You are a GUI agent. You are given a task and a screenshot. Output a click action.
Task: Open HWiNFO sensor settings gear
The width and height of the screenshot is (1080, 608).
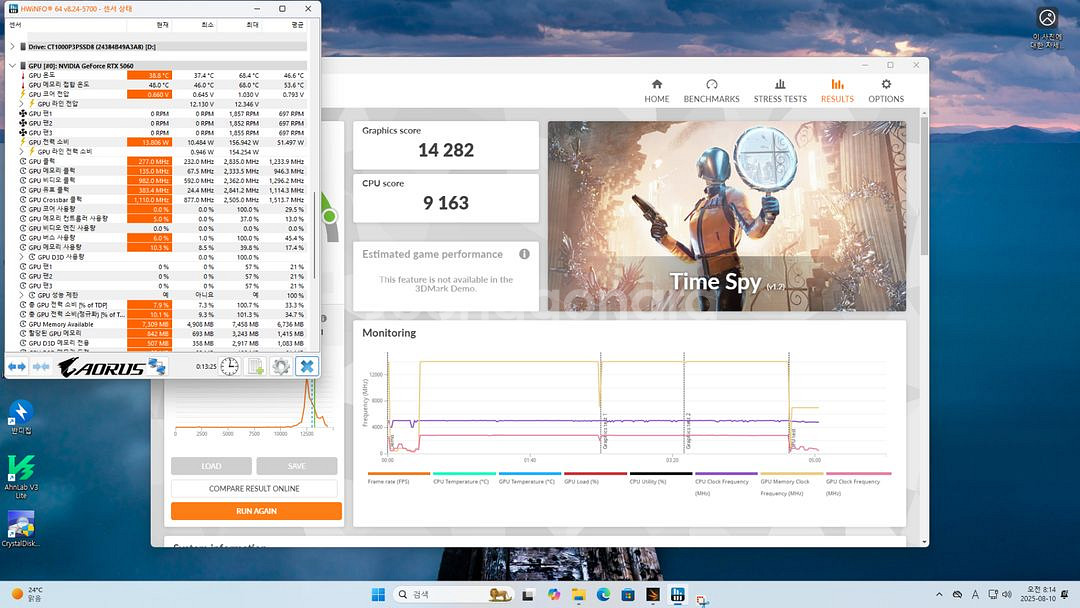(x=281, y=367)
